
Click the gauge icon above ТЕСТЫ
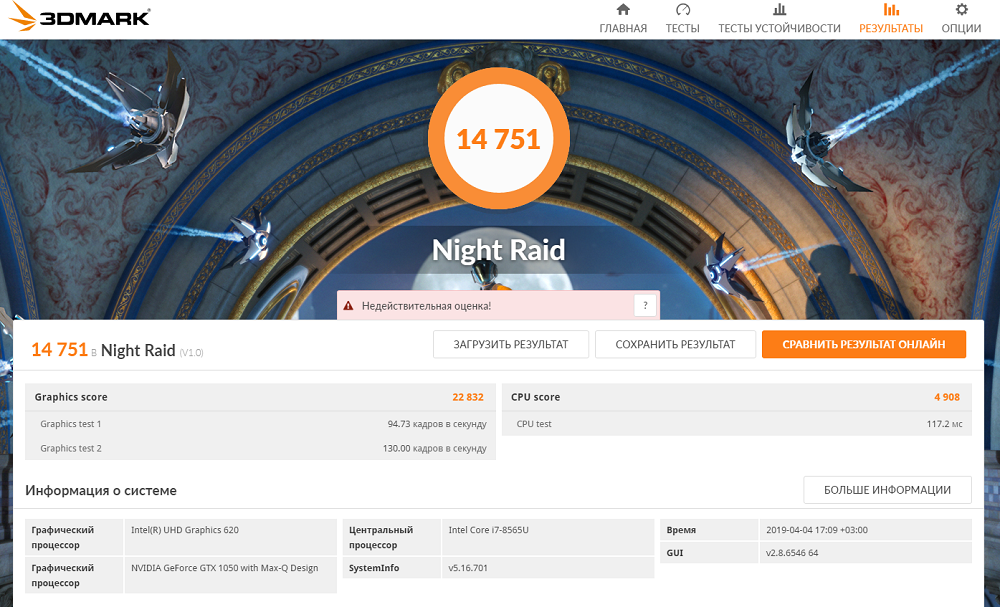pyautogui.click(x=682, y=10)
